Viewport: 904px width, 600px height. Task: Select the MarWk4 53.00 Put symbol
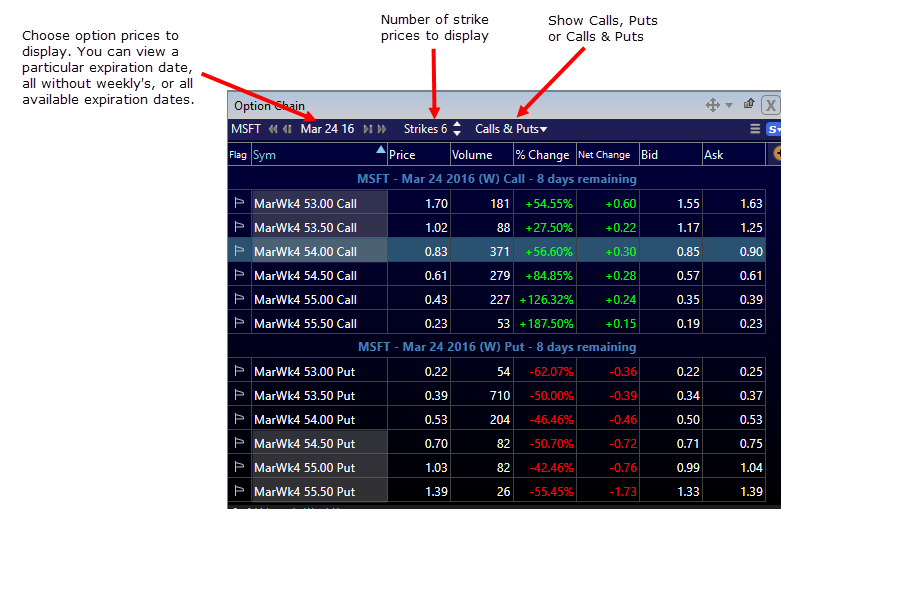[x=319, y=372]
